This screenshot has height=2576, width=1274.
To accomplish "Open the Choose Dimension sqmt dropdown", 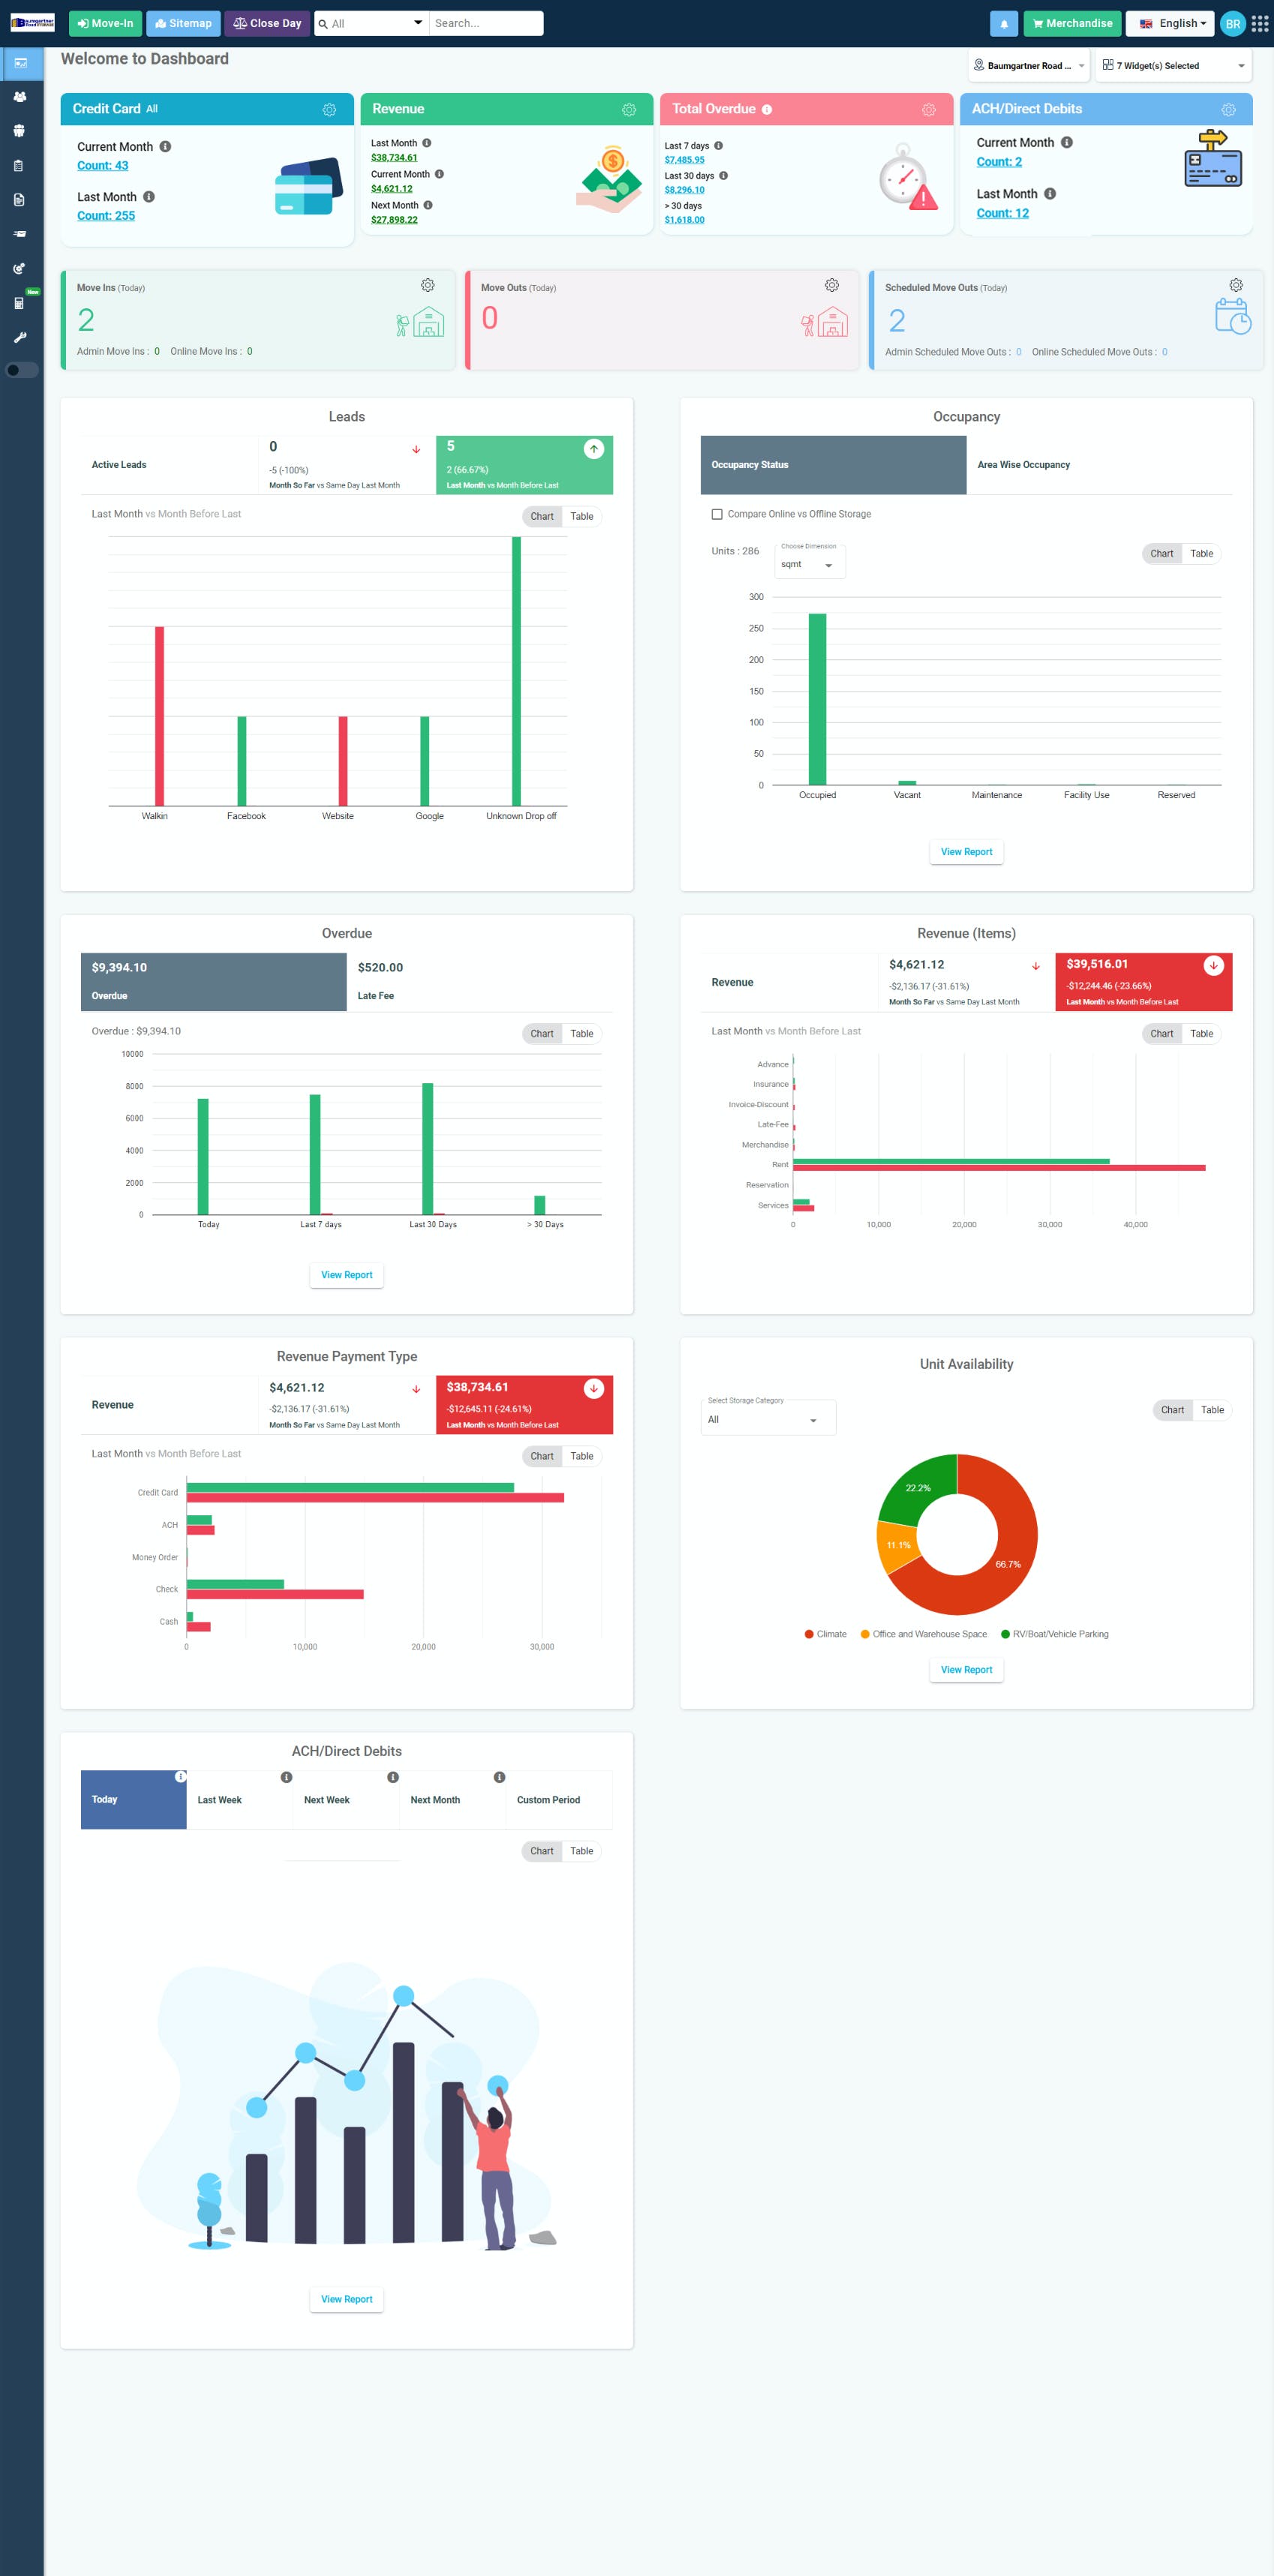I will 810,561.
